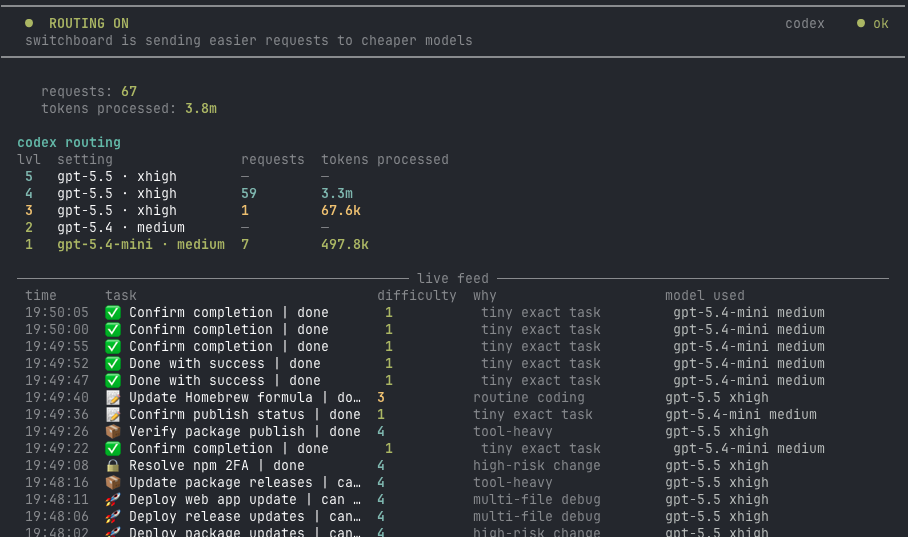Click the difficulty column header
This screenshot has height=537, width=908.
pyautogui.click(x=417, y=296)
